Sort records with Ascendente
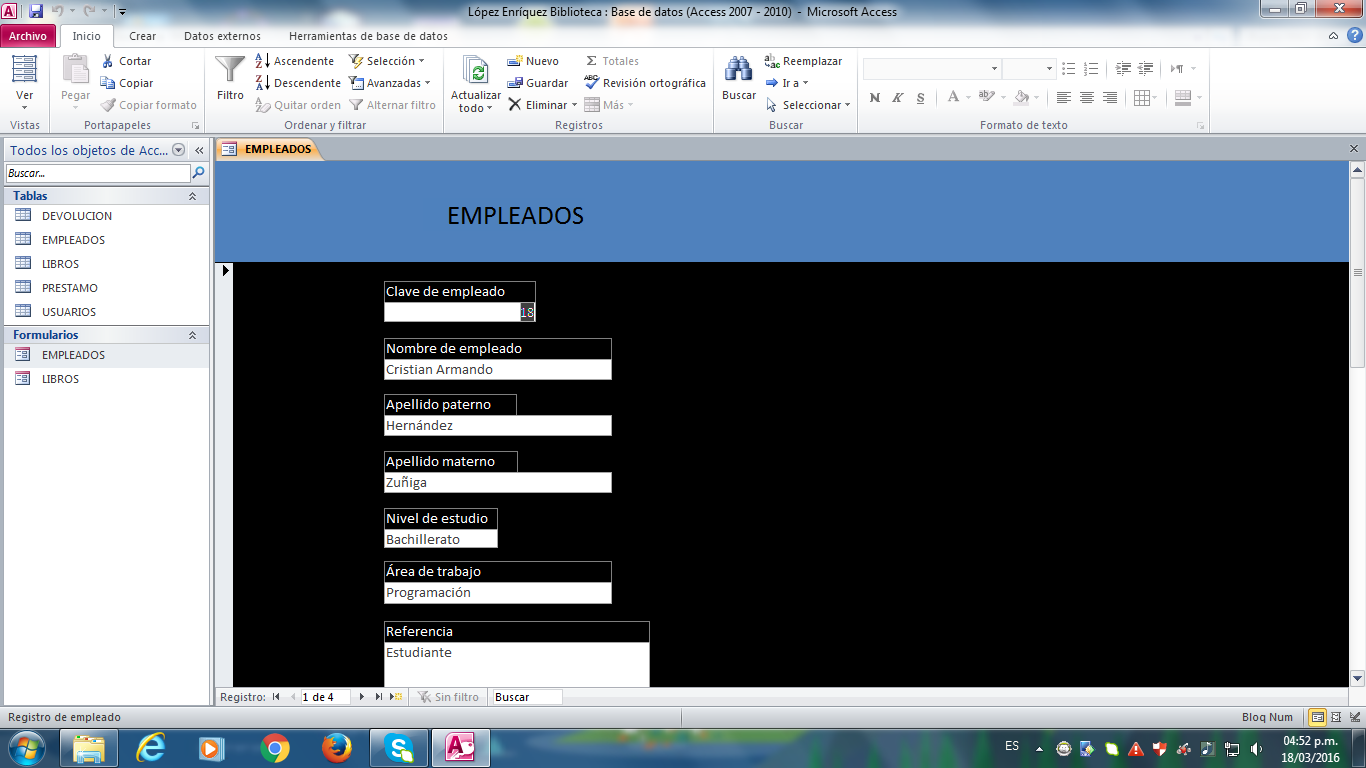Image resolution: width=1366 pixels, height=768 pixels. click(x=295, y=61)
